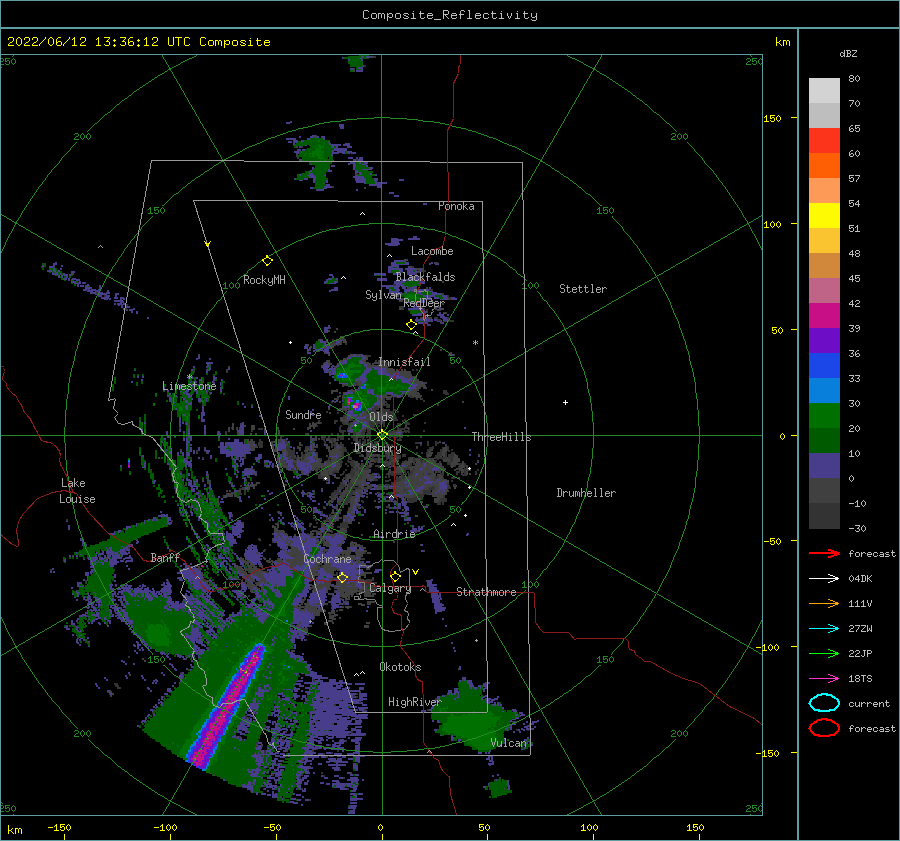Pick the red 60-65 dBZ swatch

(x=824, y=140)
